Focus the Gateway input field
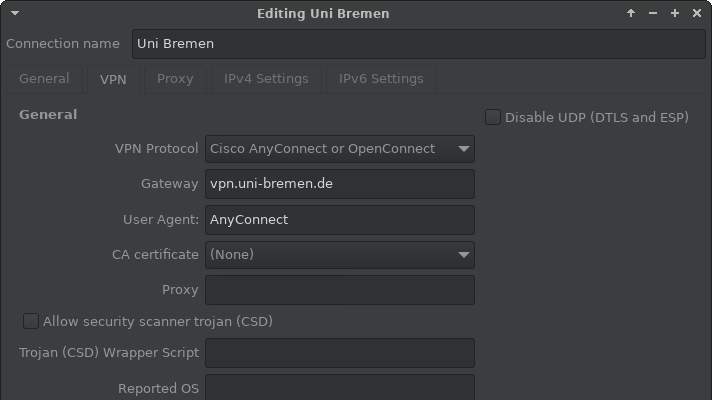712x400 pixels. click(x=339, y=184)
